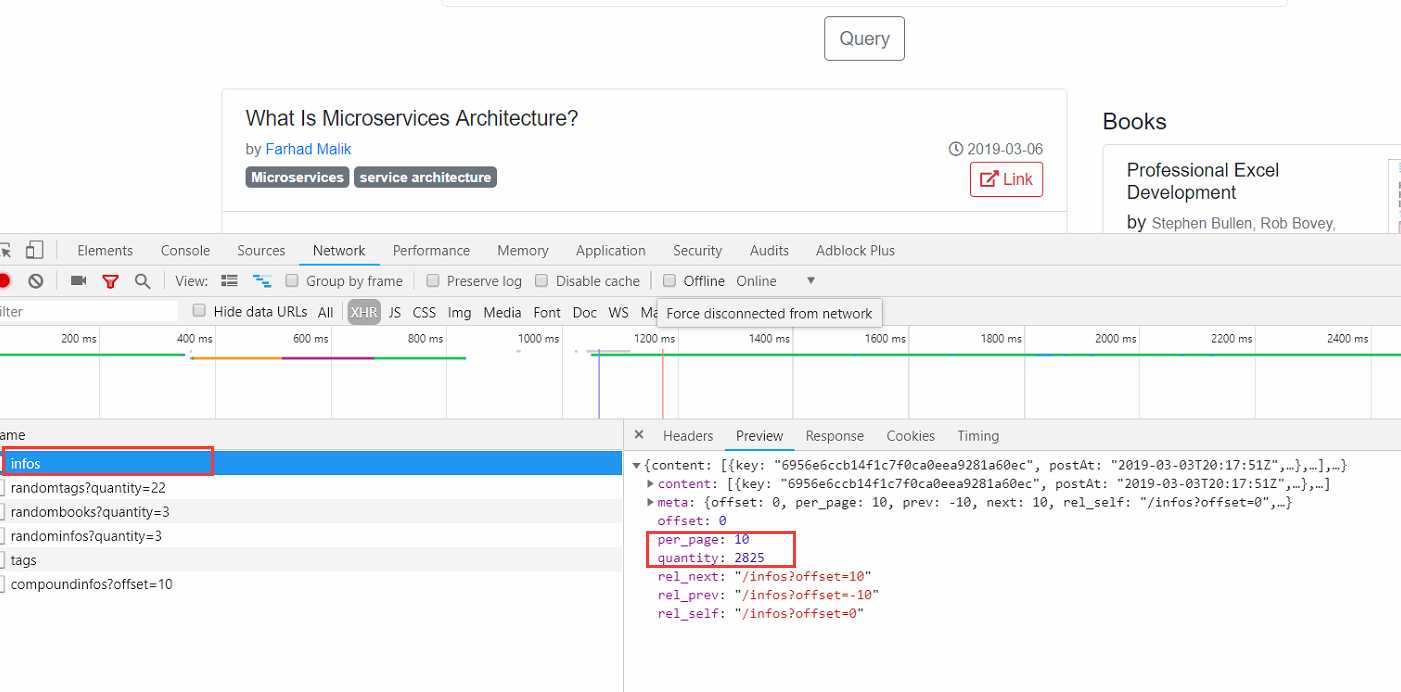Filter requests by Font
The height and width of the screenshot is (692, 1401).
[x=547, y=312]
